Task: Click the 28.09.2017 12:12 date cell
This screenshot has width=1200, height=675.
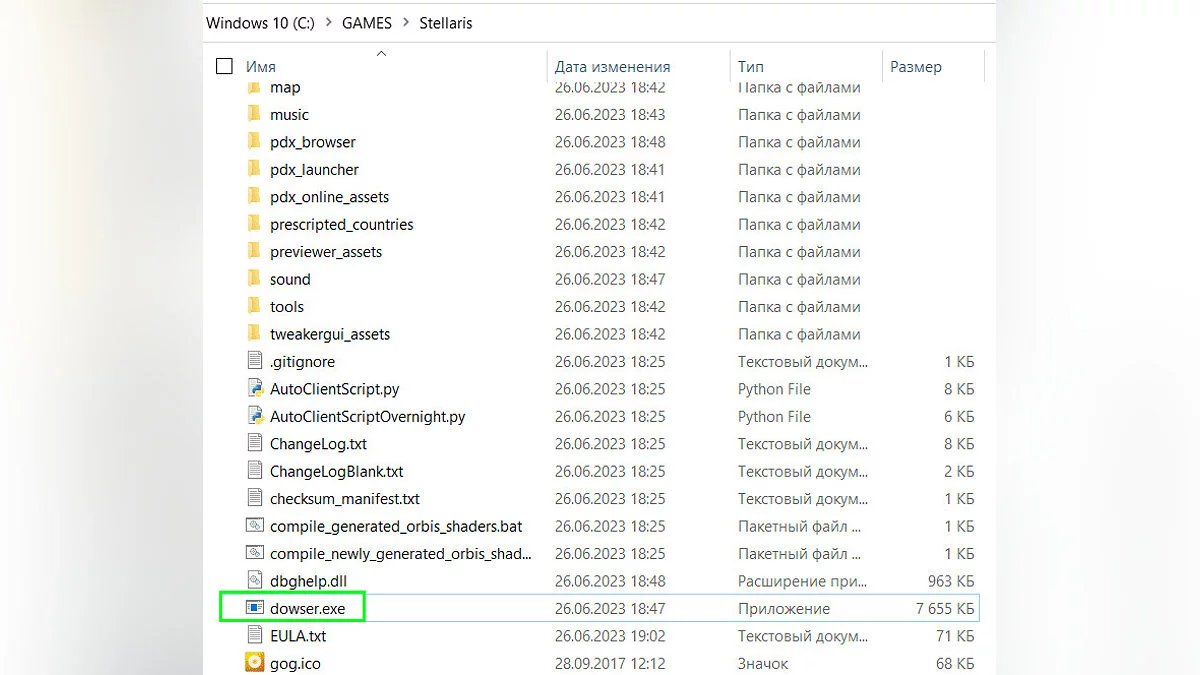Action: tap(610, 663)
